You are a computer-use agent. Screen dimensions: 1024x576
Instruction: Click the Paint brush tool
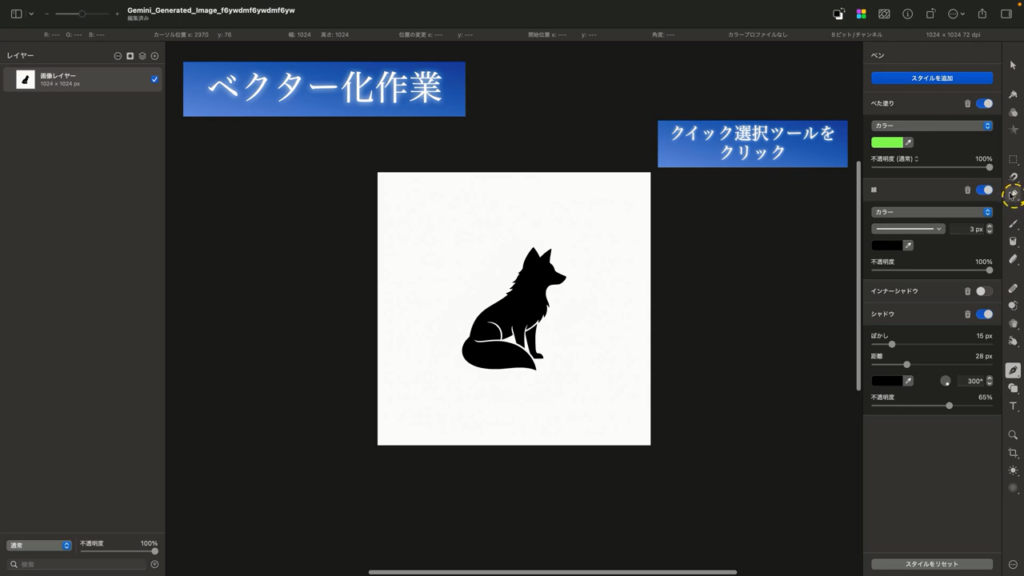[x=1013, y=224]
